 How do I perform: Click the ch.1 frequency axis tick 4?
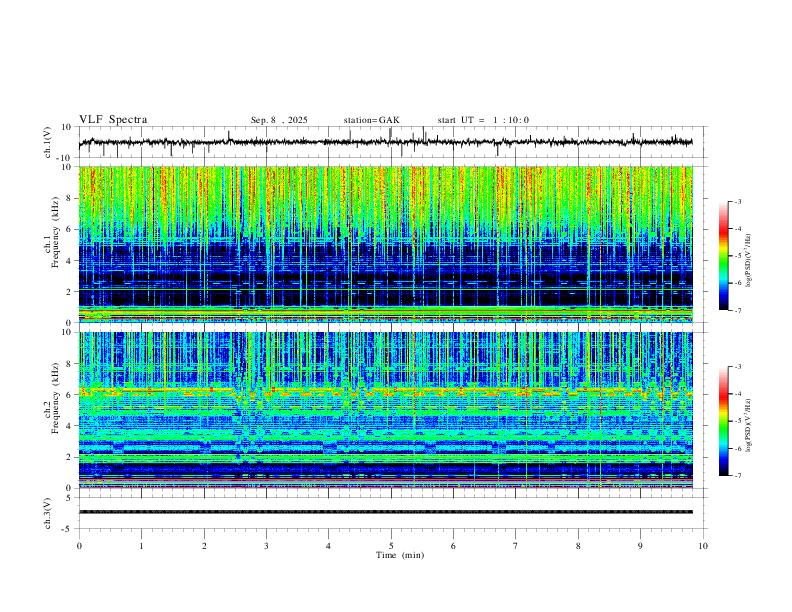pyautogui.click(x=70, y=261)
